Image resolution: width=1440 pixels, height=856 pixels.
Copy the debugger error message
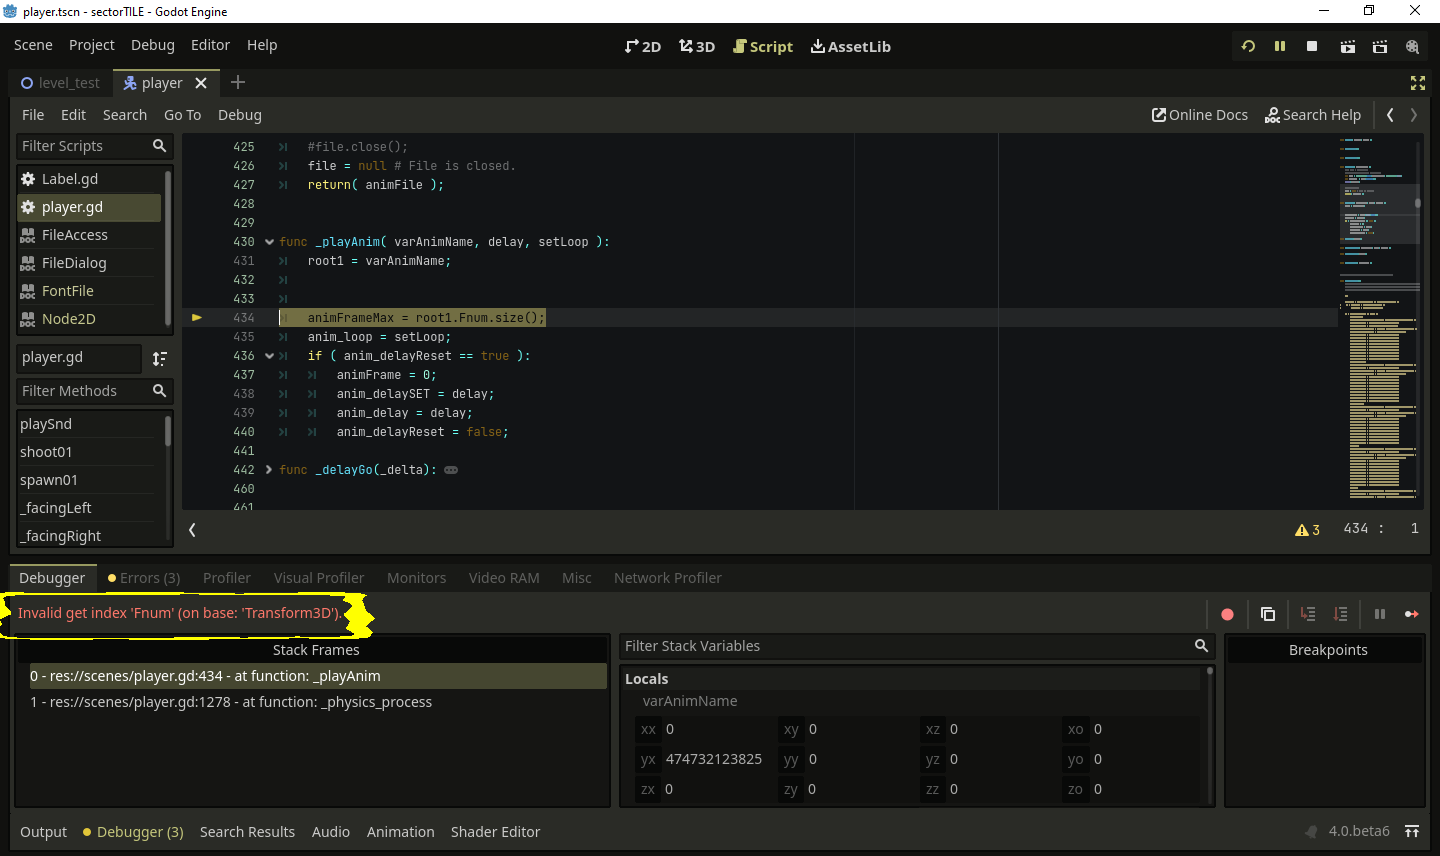(1268, 614)
